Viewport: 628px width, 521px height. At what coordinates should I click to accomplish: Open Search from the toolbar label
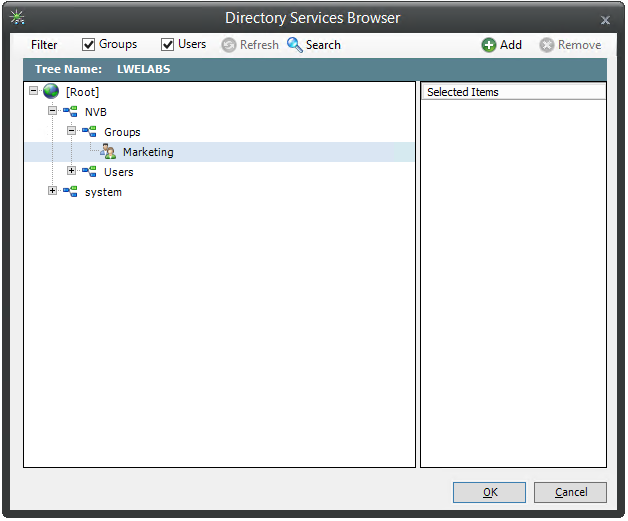323,45
